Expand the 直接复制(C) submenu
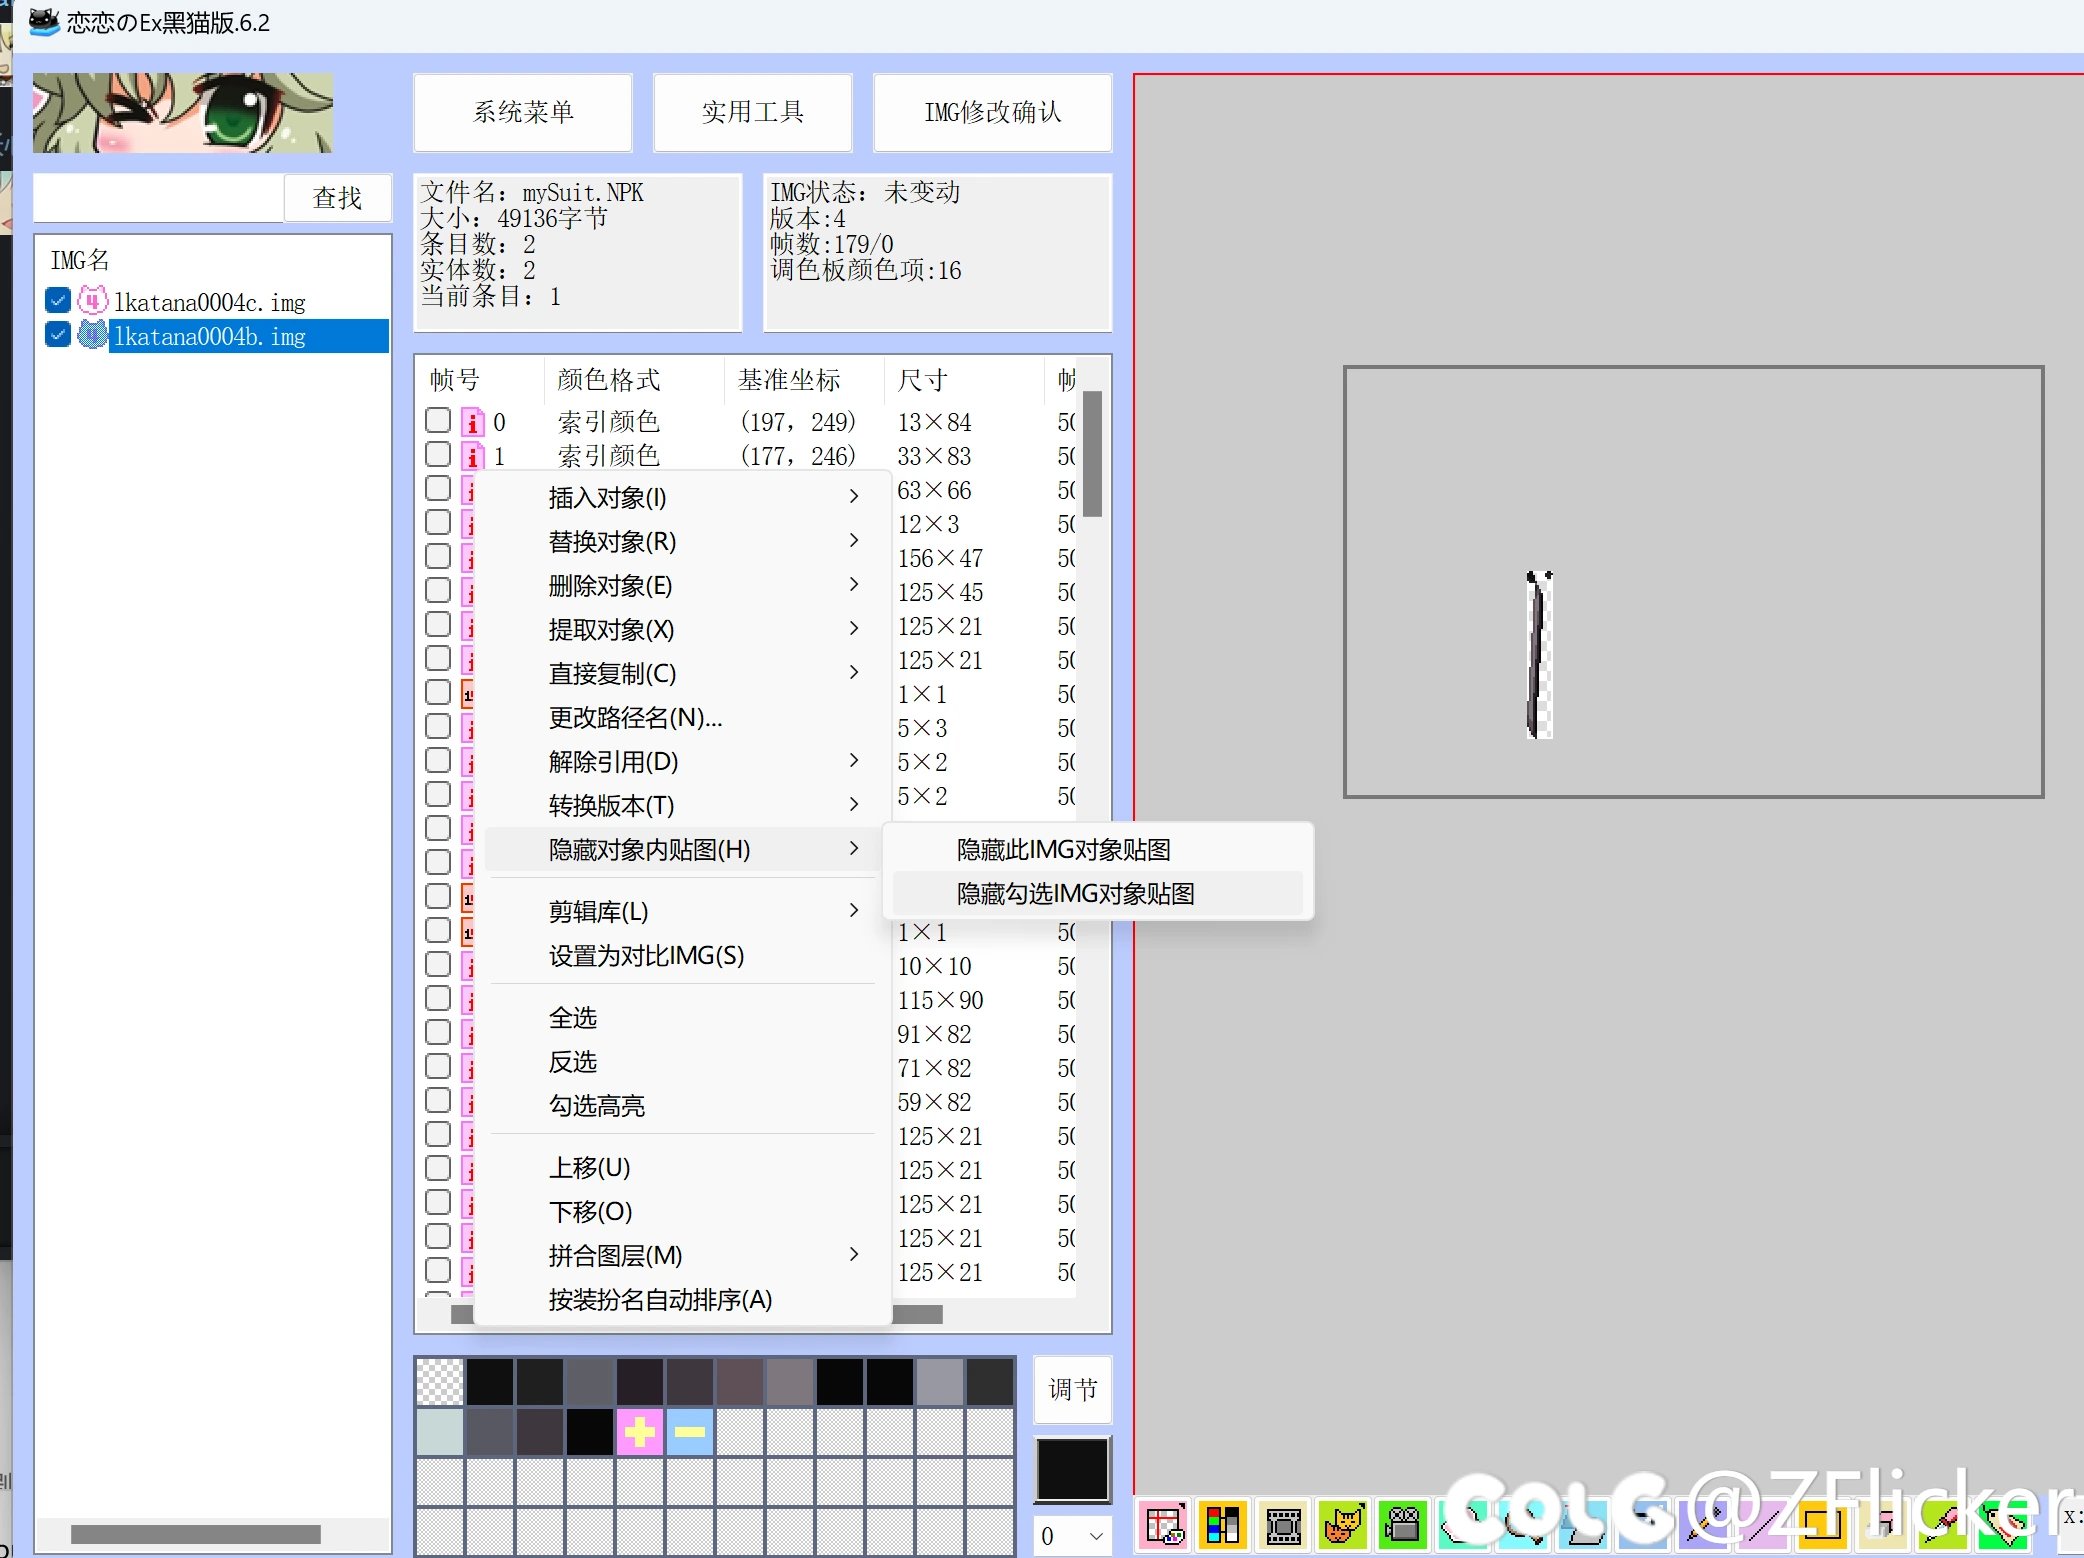The image size is (2084, 1558). click(682, 673)
